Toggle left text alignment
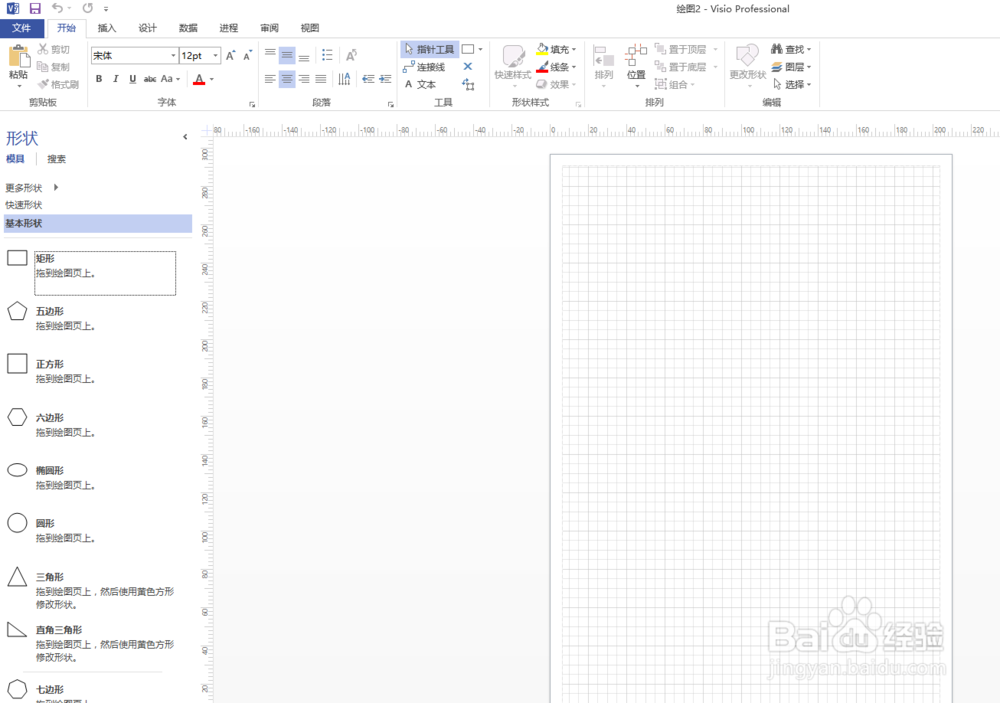 pyautogui.click(x=270, y=79)
